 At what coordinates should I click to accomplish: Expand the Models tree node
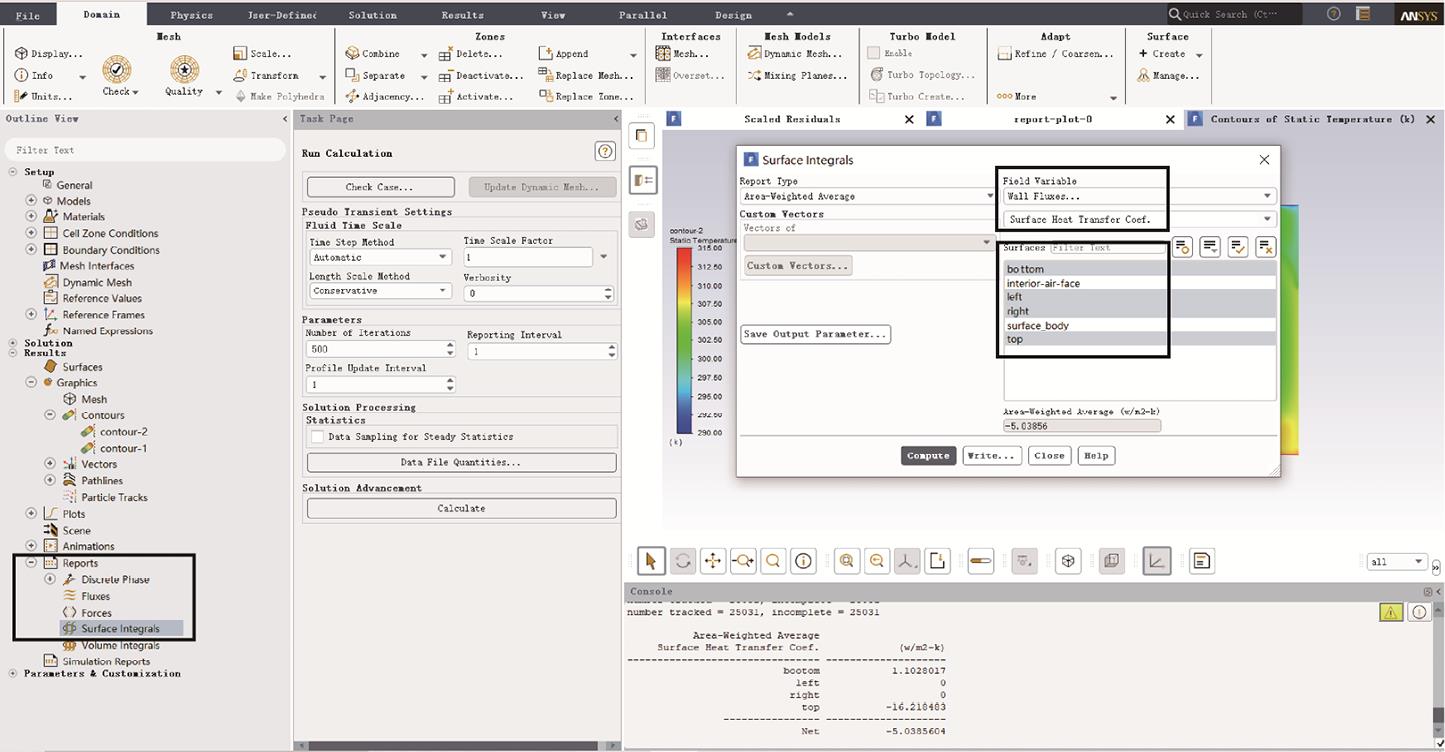click(x=31, y=201)
